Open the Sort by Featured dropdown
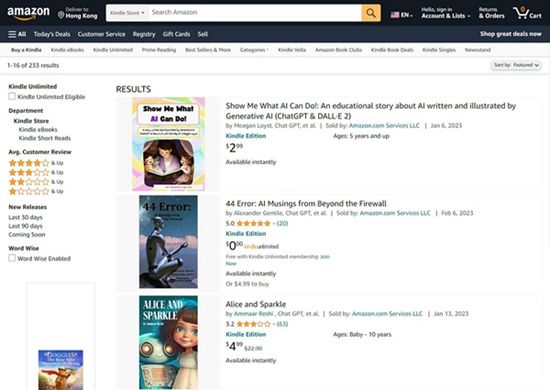The height and width of the screenshot is (390, 550). [516, 65]
